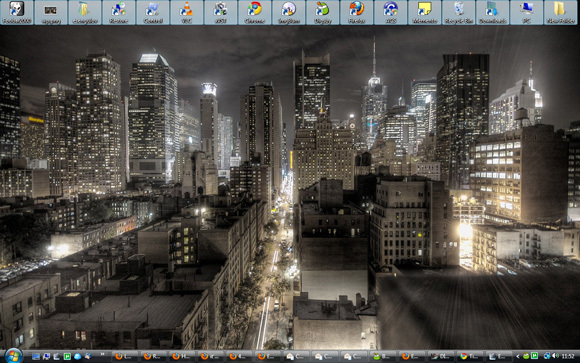
Task: Open the Foobar2000 desktop shortcut
Action: (17, 12)
